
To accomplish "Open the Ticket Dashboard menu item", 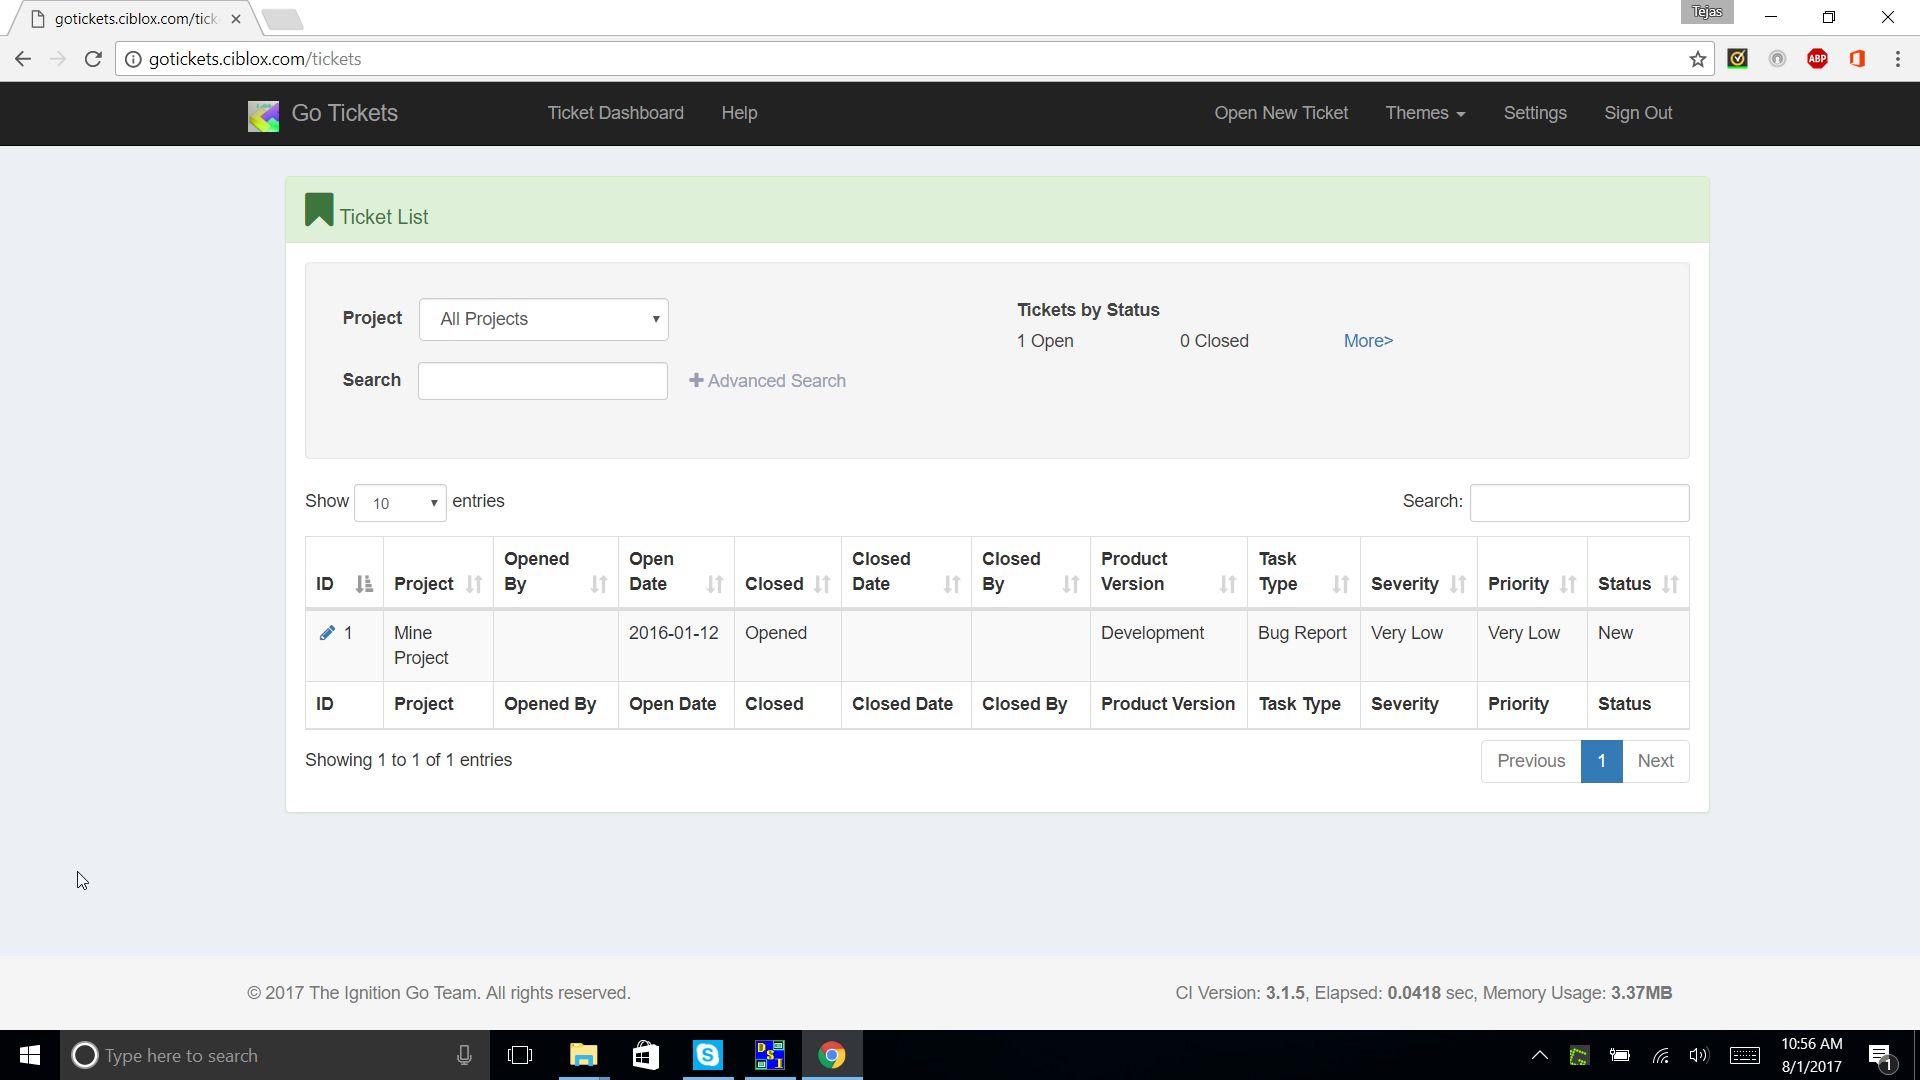I will [x=615, y=113].
